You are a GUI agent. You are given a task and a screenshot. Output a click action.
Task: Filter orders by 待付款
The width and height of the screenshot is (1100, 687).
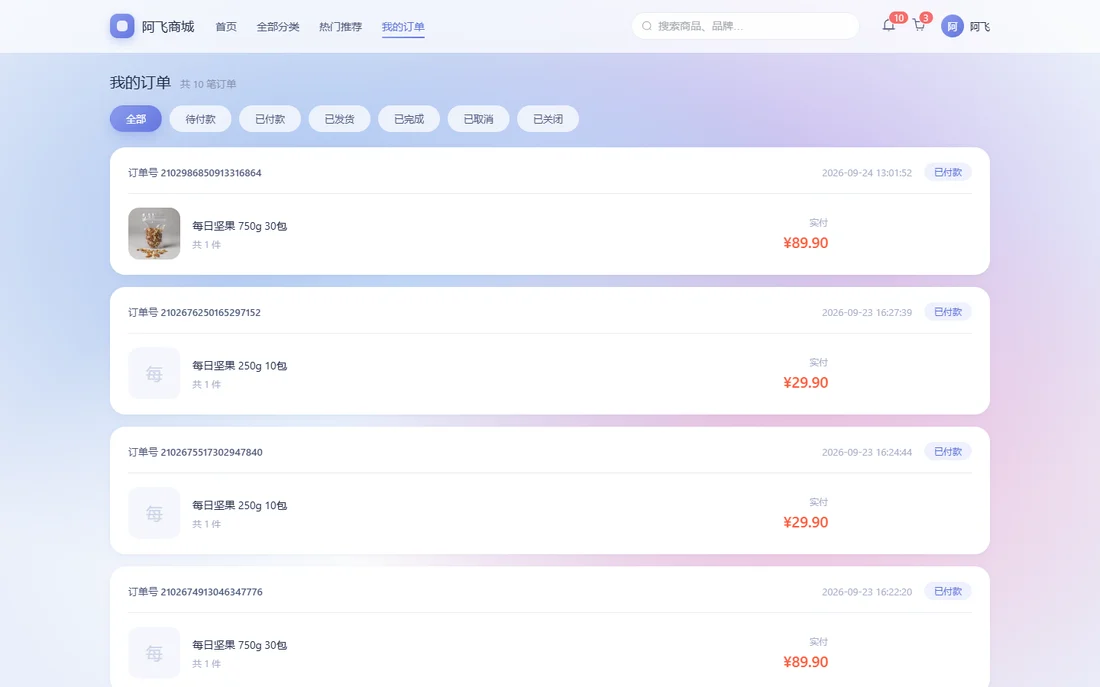[201, 119]
